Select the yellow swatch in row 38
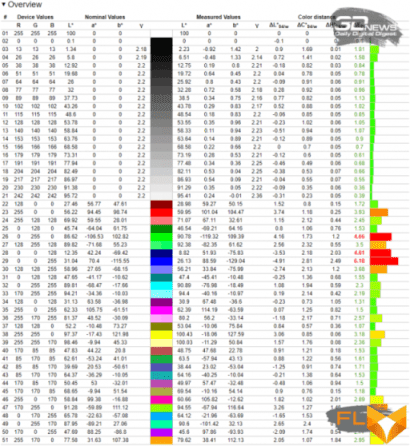This screenshot has height=446, width=410. tap(161, 334)
